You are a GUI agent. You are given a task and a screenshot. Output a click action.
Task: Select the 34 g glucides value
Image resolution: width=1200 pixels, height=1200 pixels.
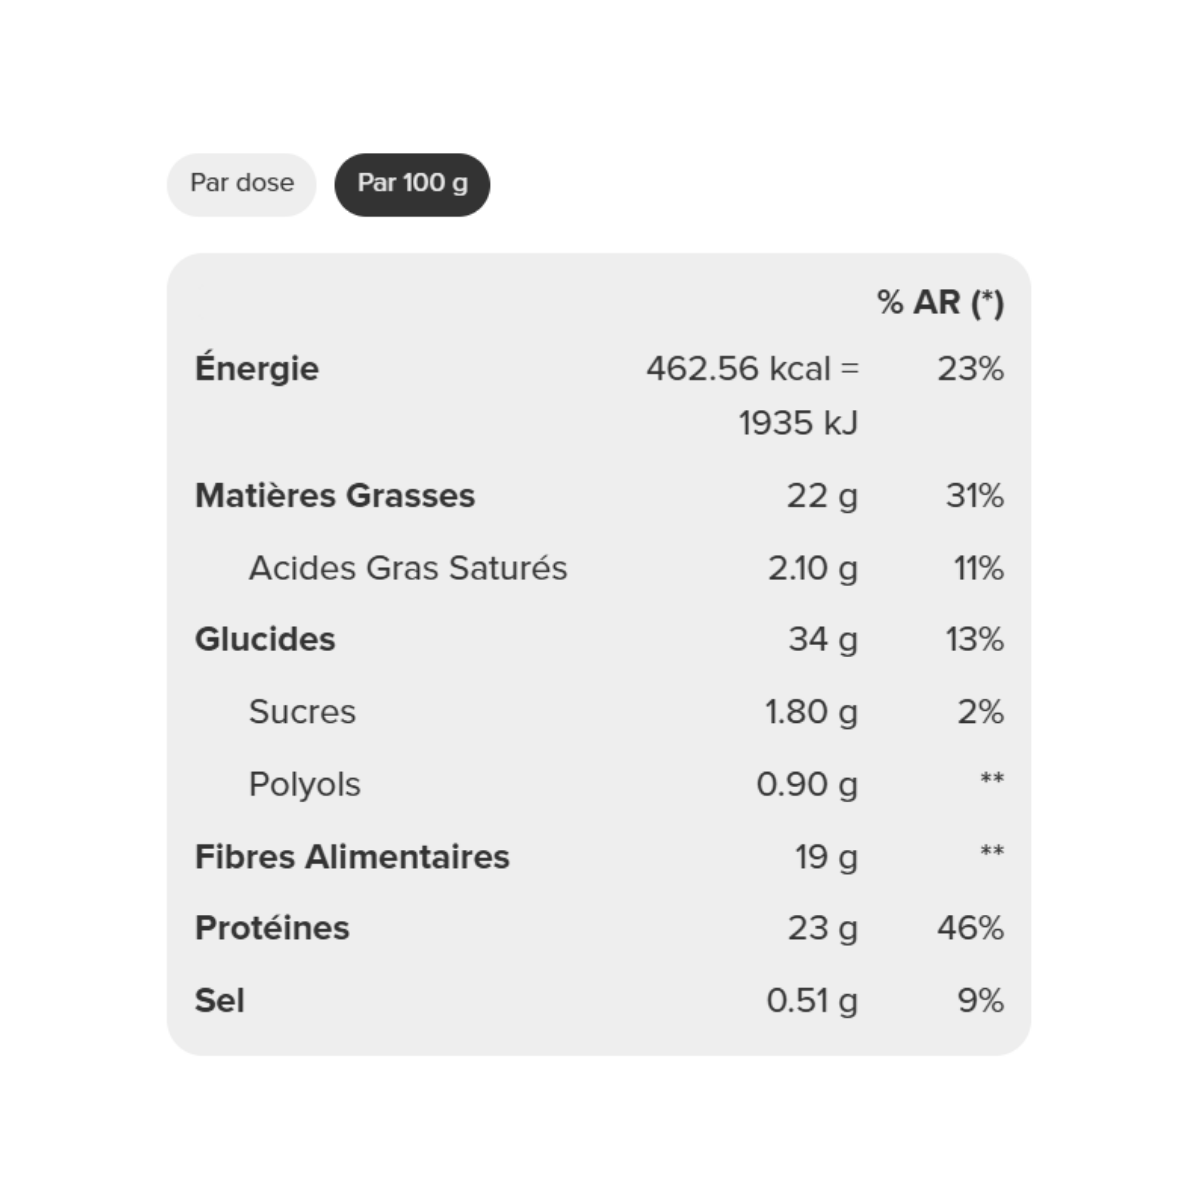[x=823, y=639]
